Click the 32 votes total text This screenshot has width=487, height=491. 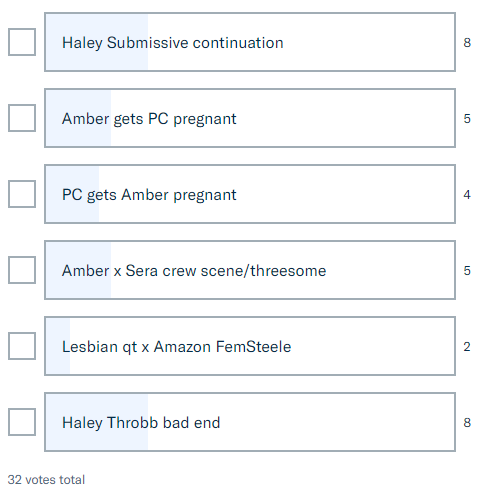[46, 480]
